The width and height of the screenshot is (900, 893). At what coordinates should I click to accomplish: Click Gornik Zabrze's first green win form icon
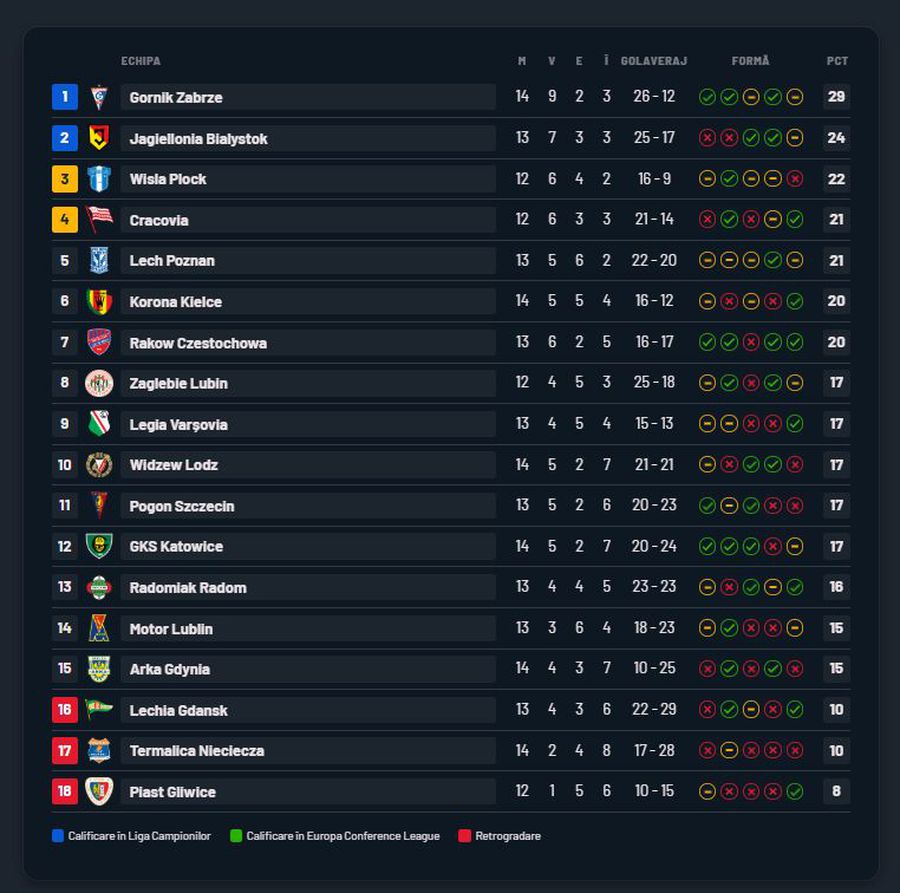707,97
